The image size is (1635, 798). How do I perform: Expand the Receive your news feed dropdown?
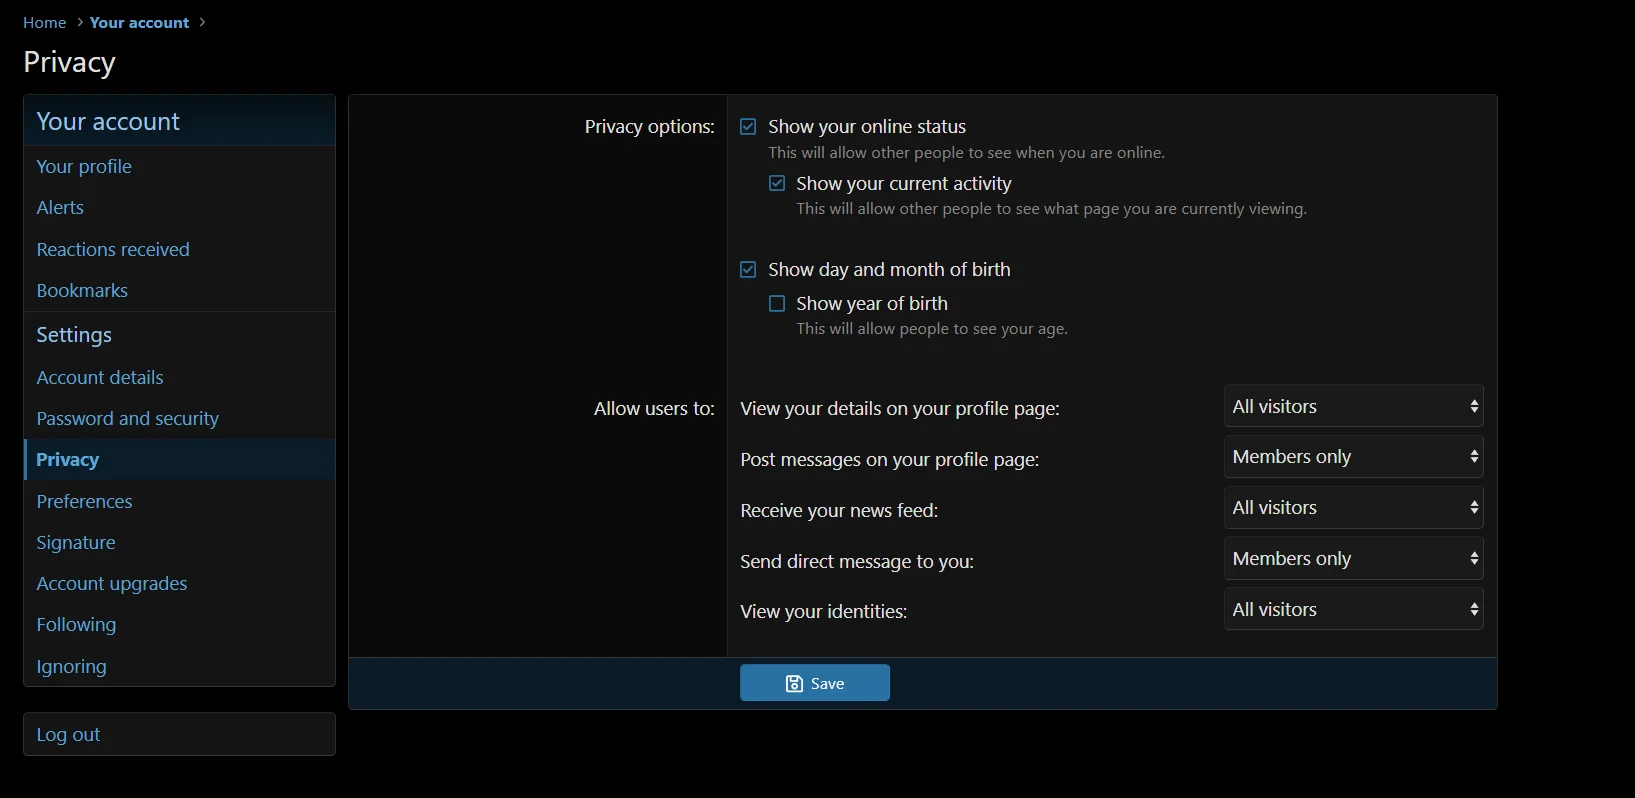[1353, 508]
